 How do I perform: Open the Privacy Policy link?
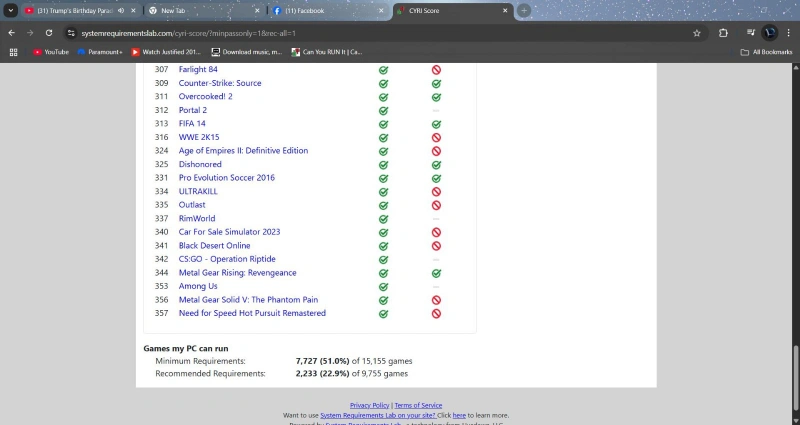click(369, 405)
